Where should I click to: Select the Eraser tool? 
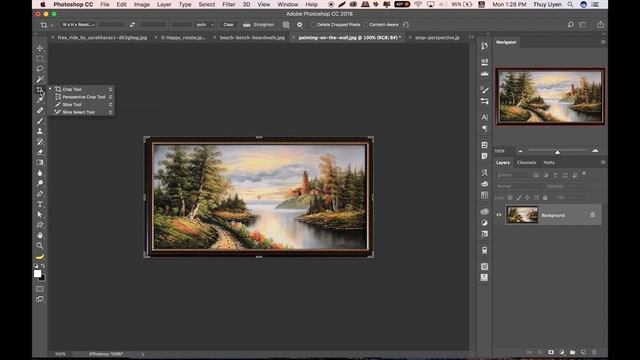point(40,152)
